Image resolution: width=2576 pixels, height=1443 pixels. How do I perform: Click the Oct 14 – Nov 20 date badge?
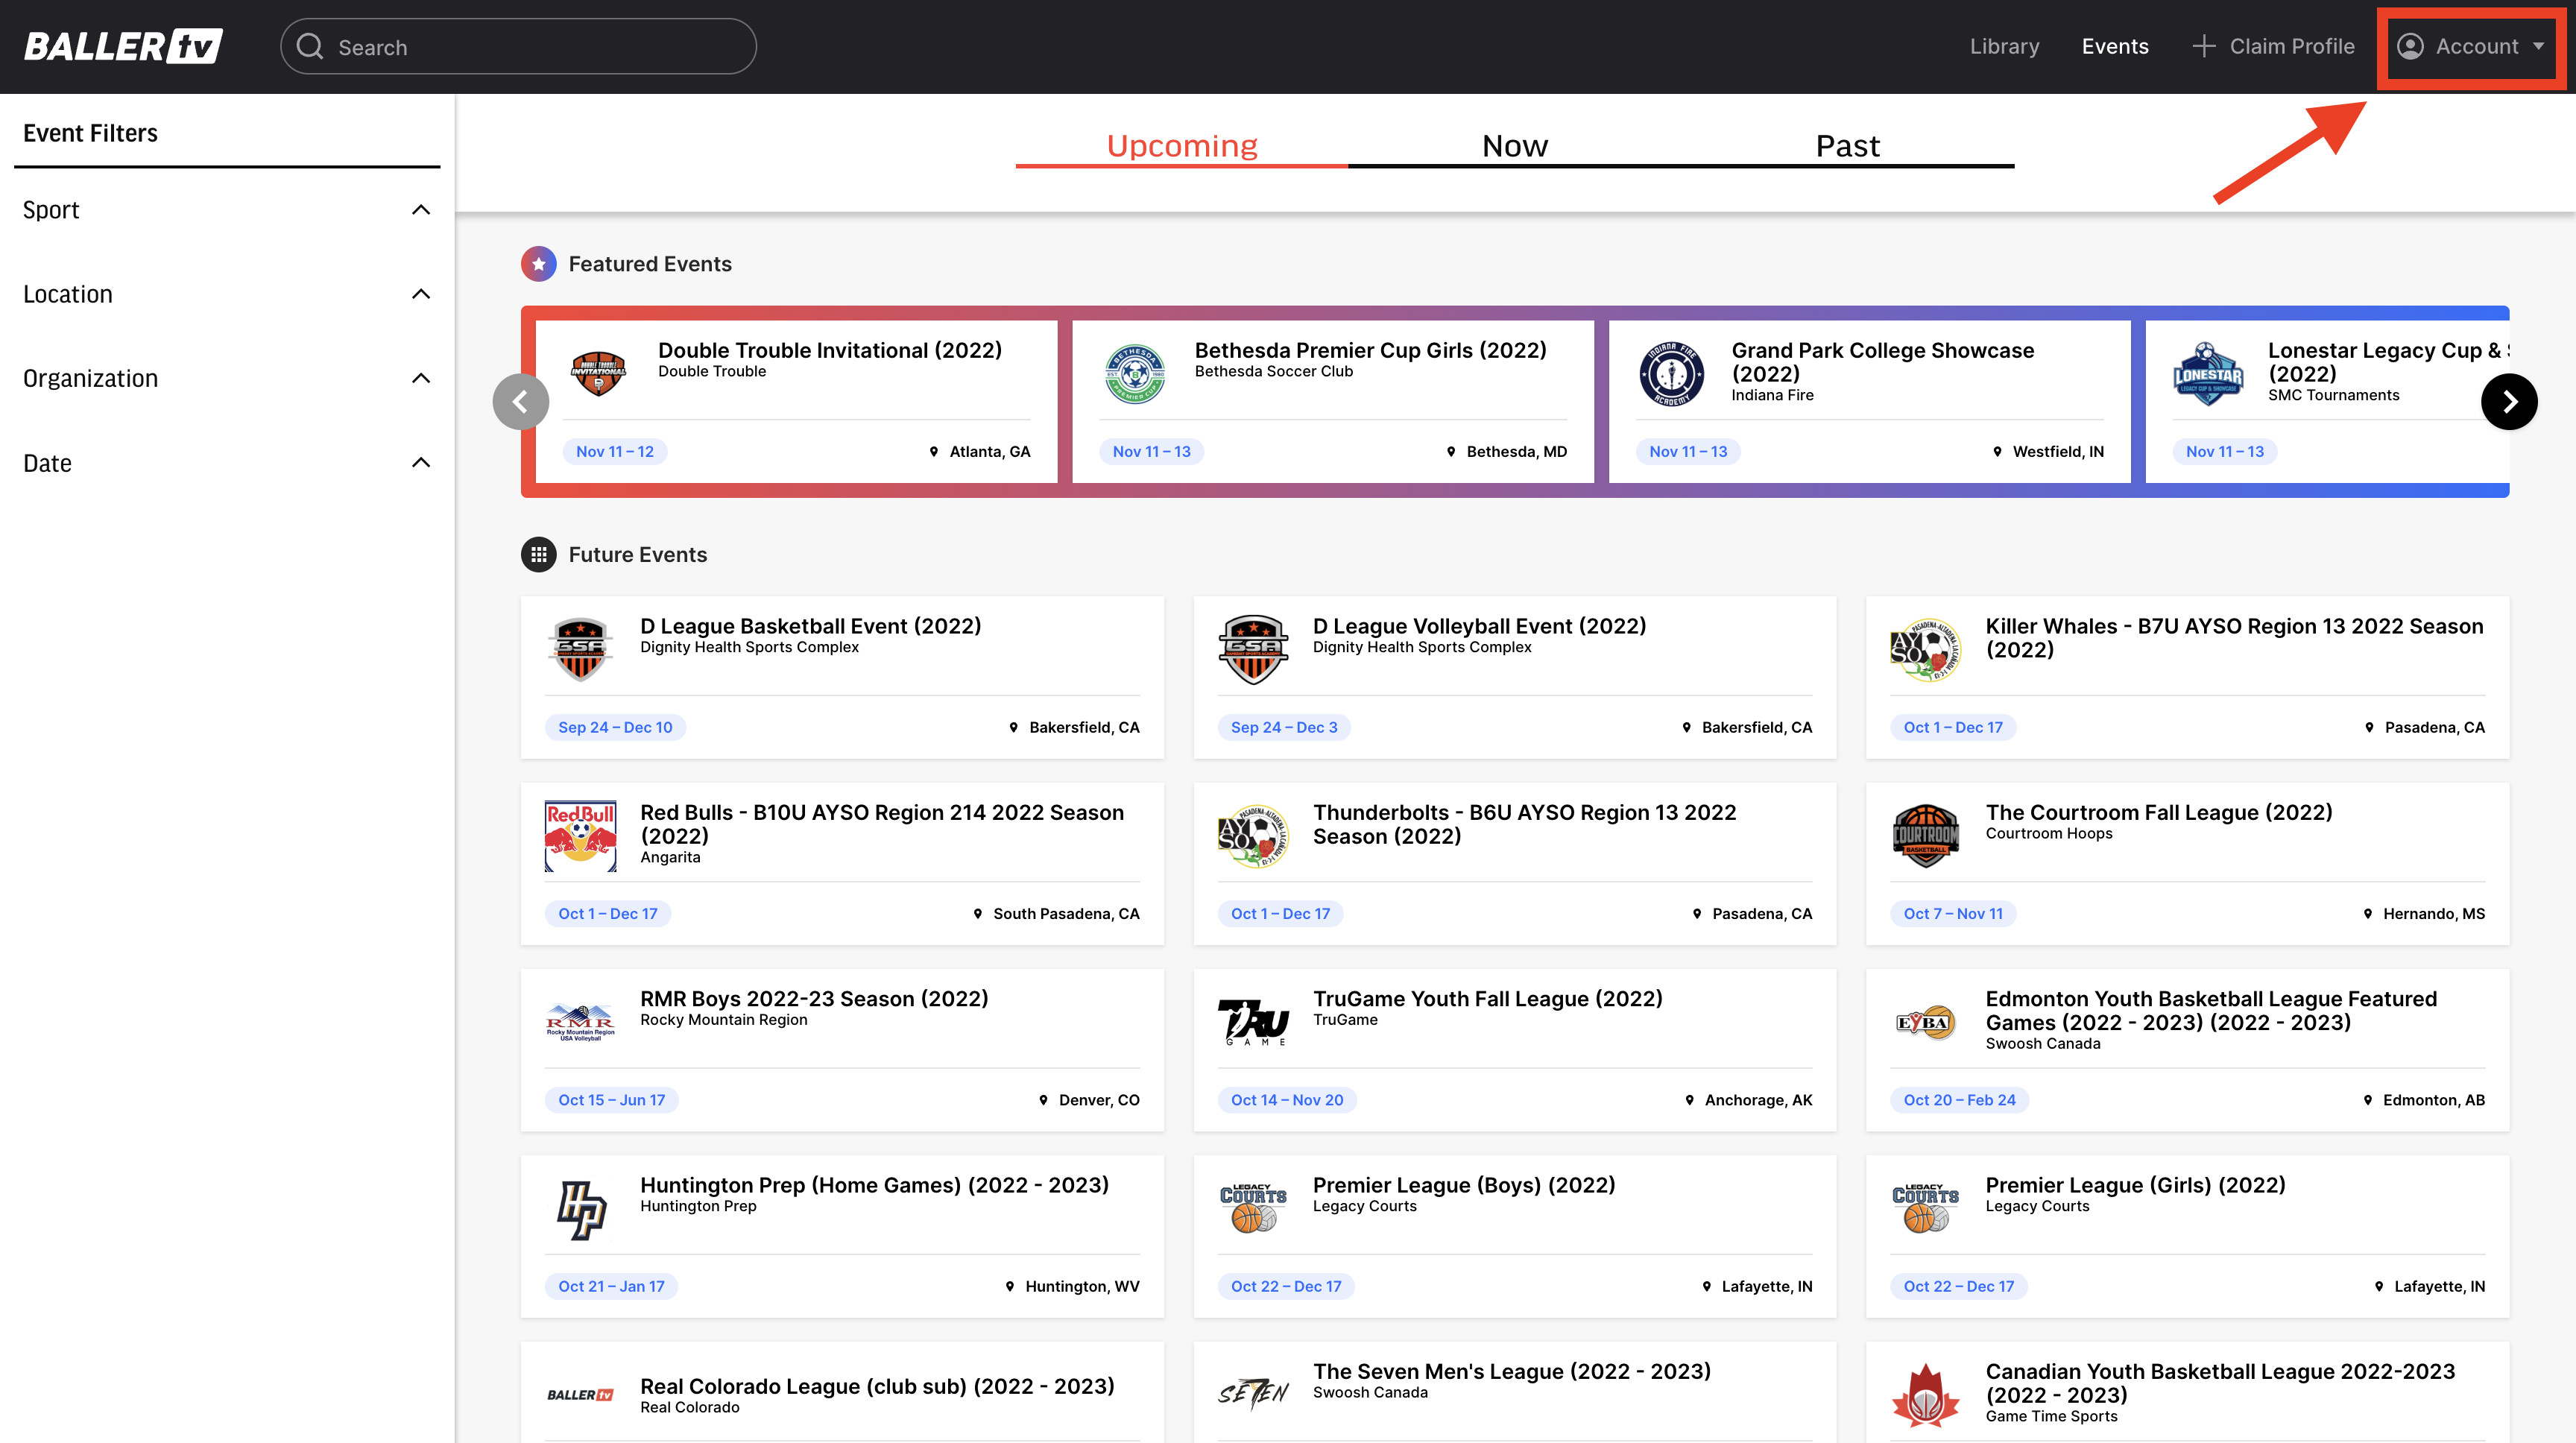(x=1287, y=1100)
